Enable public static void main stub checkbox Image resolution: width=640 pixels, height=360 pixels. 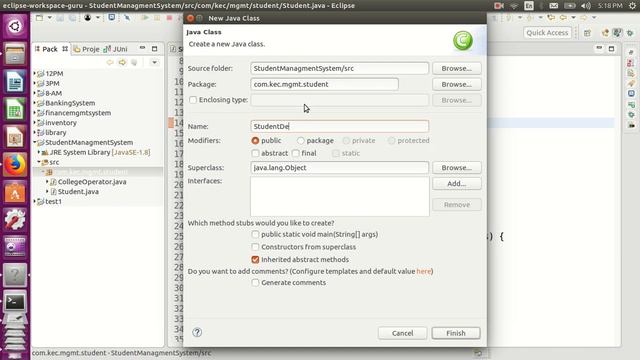[256, 234]
